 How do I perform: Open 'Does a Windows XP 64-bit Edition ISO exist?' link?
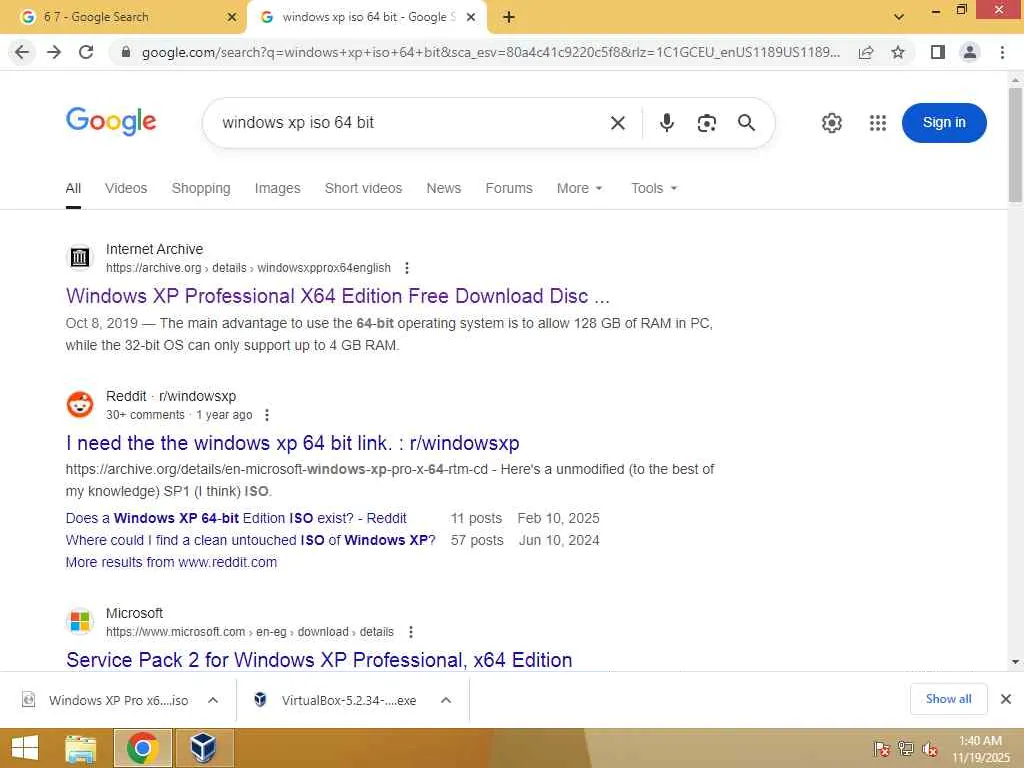[x=236, y=519]
